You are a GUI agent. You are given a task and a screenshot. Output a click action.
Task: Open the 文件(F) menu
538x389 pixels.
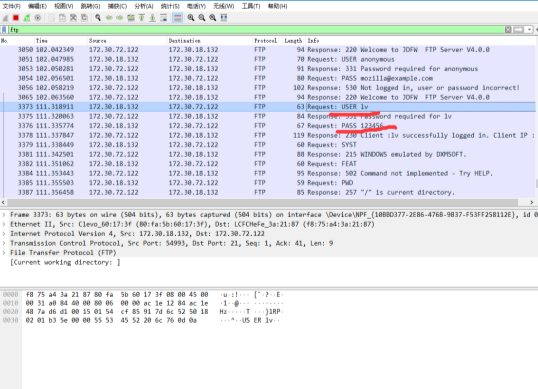tap(11, 6)
